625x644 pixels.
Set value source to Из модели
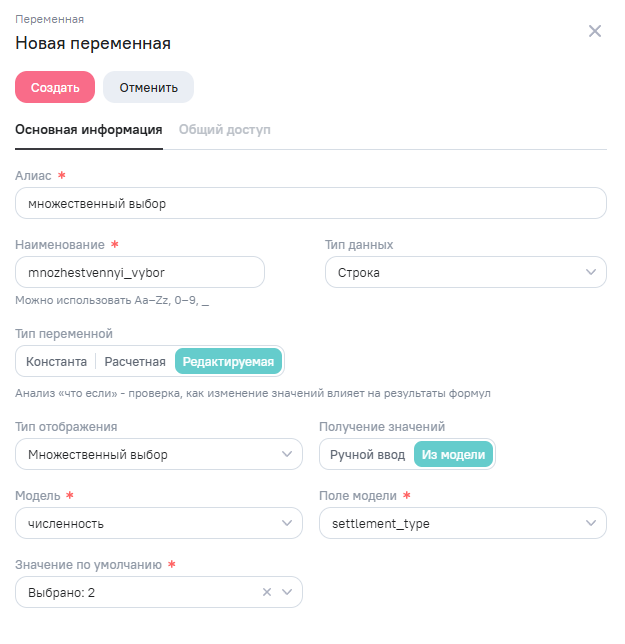454,455
